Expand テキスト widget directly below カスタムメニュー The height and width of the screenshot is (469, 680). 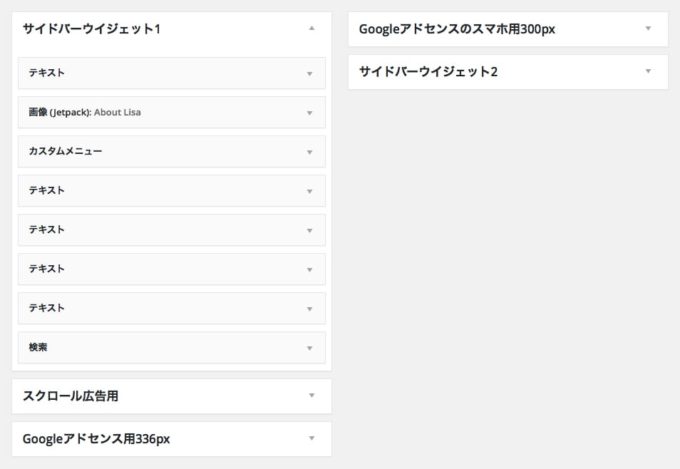[310, 191]
